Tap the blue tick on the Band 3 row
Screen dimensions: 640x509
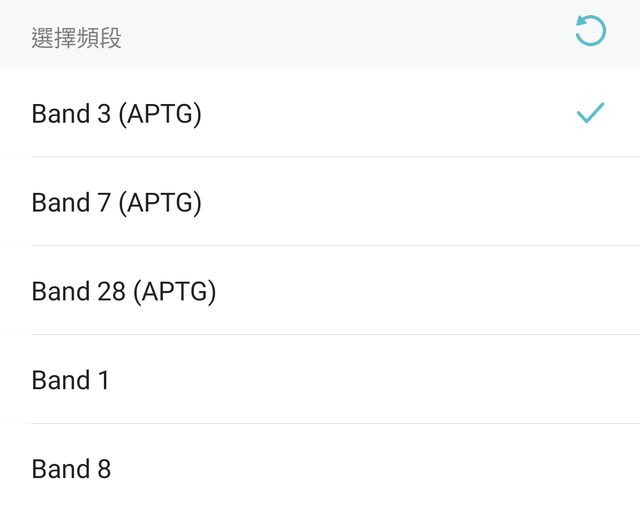[590, 113]
